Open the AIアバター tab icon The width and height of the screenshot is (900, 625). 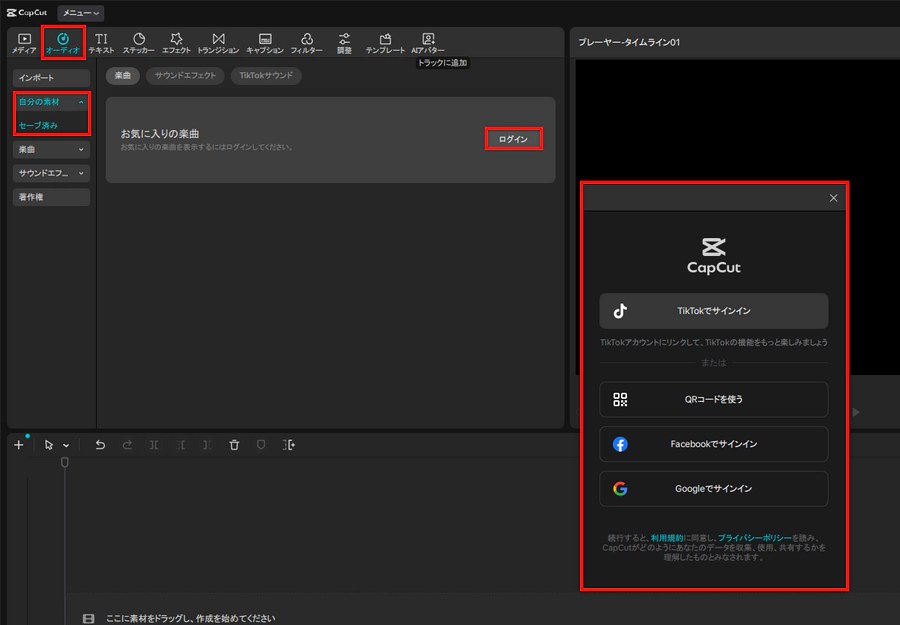pyautogui.click(x=428, y=43)
